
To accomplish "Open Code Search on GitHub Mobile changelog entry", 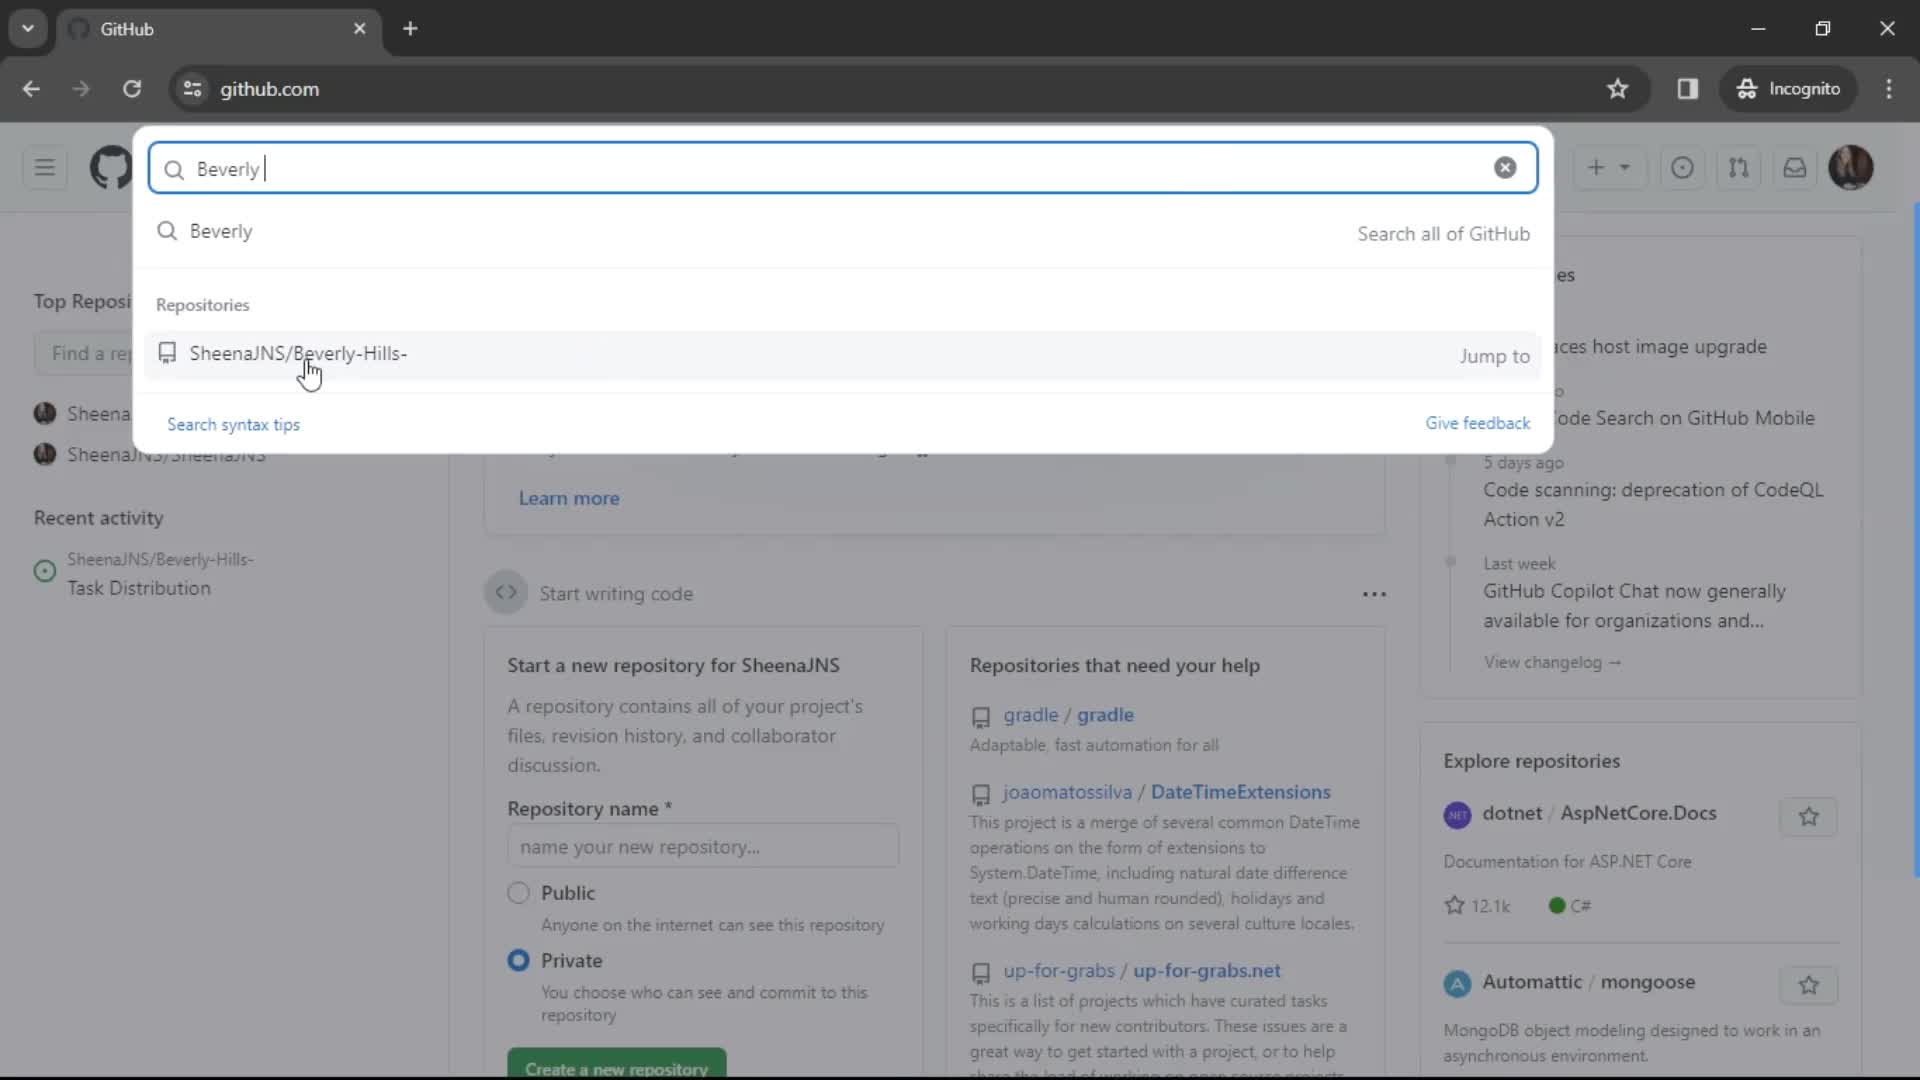I will [x=1685, y=418].
